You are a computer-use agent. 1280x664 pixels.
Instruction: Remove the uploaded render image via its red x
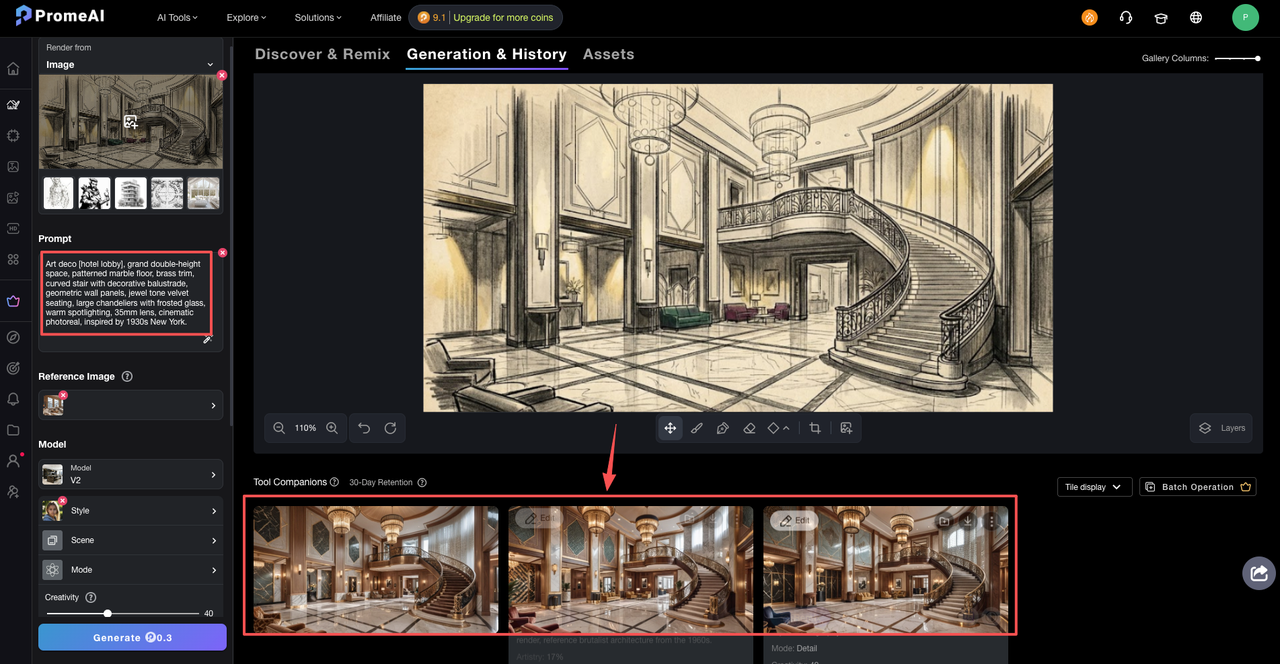click(222, 75)
